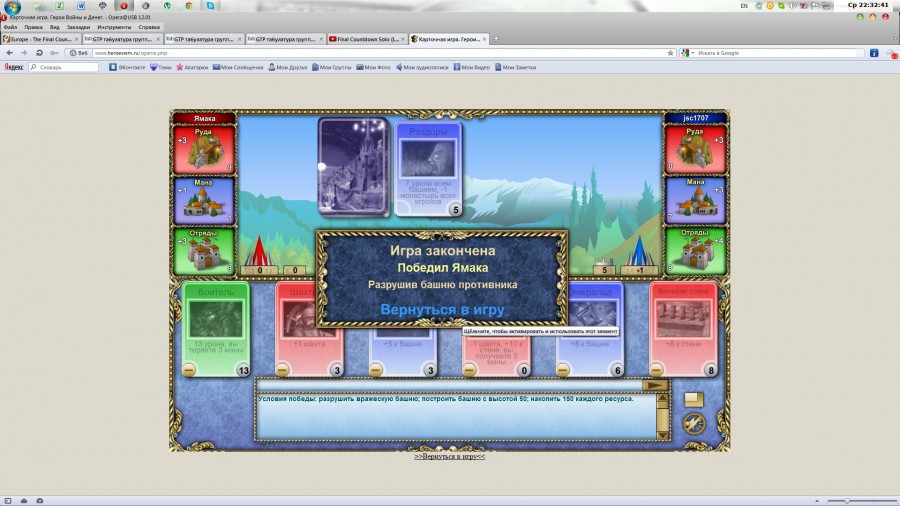Follow the ">>Вернуться в игру<<" link below game
The height and width of the screenshot is (506, 900).
pos(449,457)
